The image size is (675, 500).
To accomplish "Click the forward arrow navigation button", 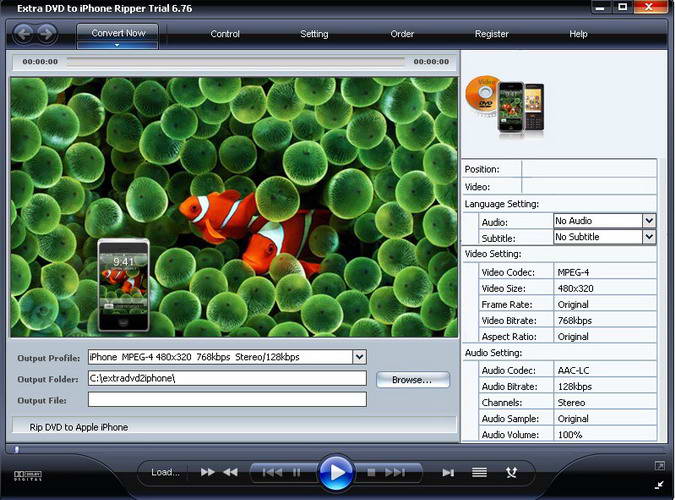I will [x=47, y=34].
